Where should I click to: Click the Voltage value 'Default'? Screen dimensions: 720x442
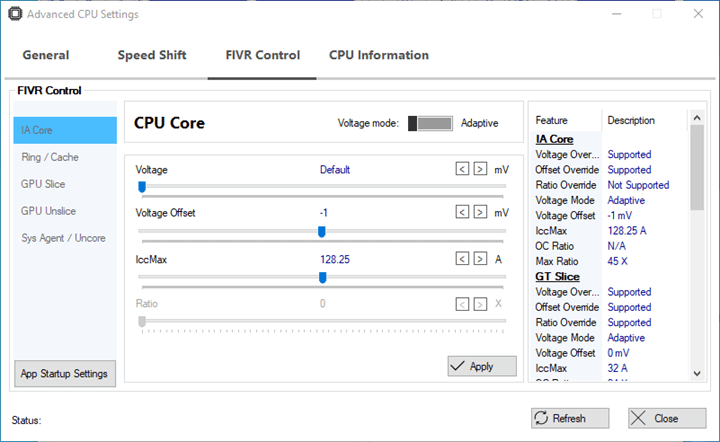(x=335, y=170)
